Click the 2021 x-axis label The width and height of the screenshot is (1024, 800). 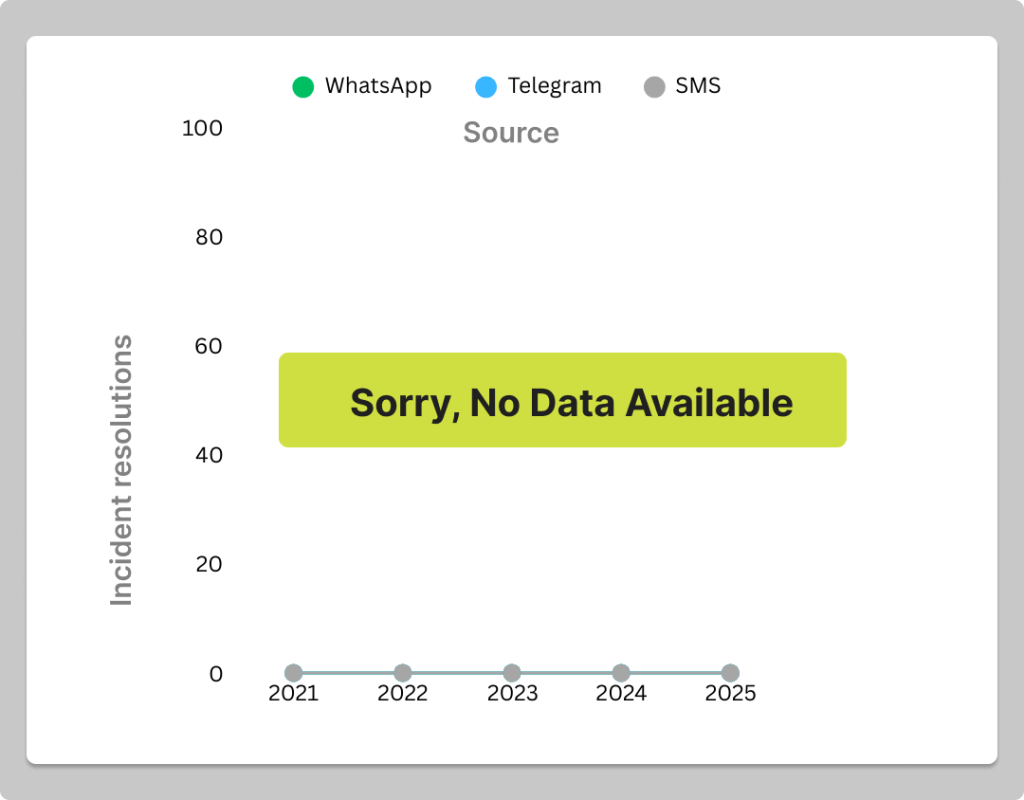coord(293,694)
